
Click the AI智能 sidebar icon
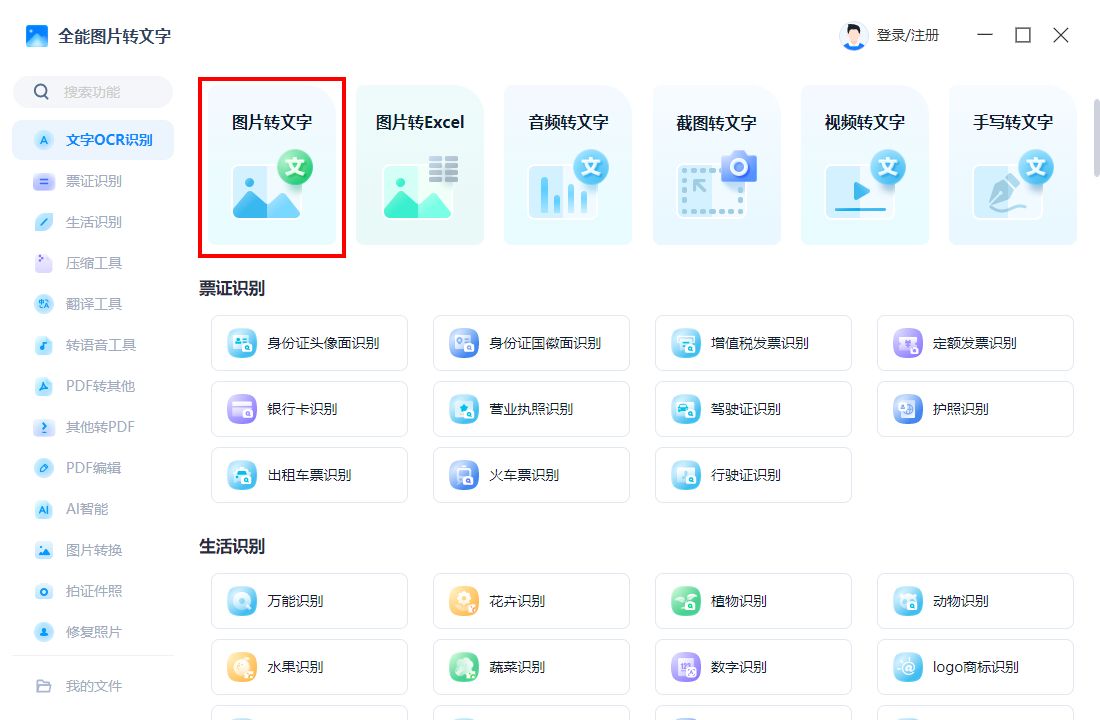click(43, 509)
